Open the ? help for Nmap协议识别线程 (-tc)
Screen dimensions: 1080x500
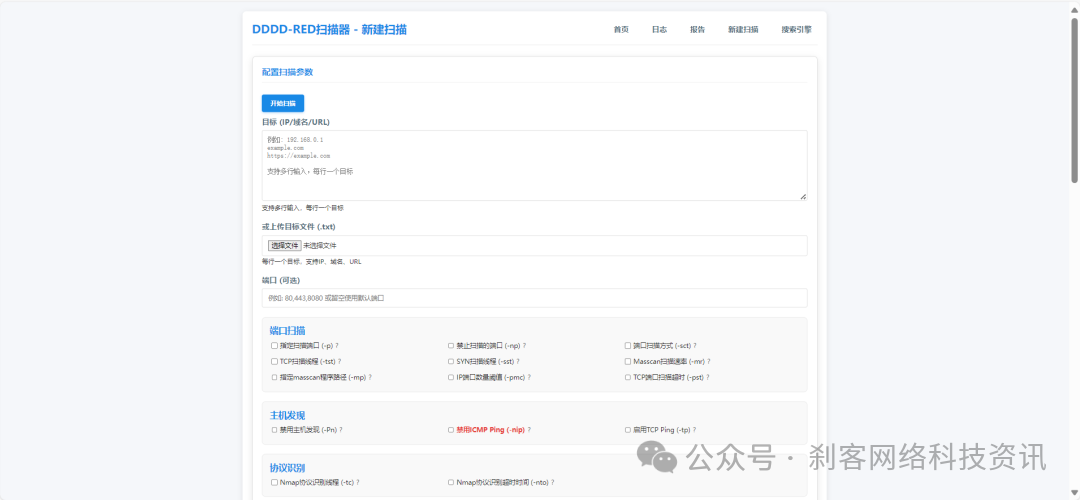[x=357, y=483]
